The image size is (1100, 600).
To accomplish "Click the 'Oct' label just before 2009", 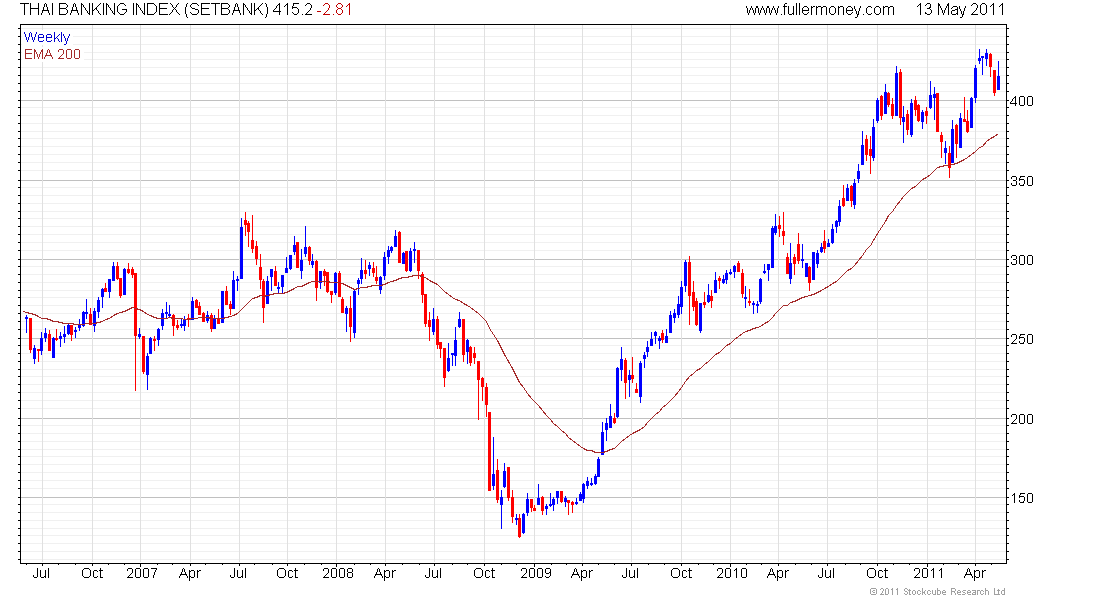I will [484, 573].
